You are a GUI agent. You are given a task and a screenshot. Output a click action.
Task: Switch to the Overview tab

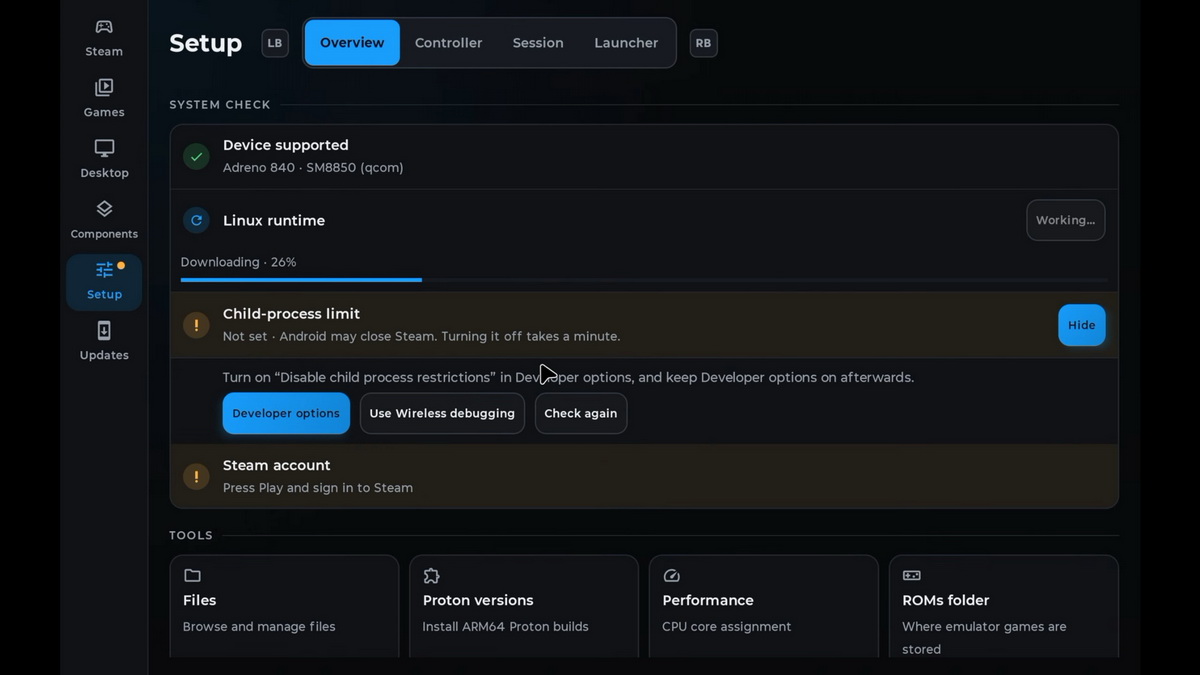point(352,43)
